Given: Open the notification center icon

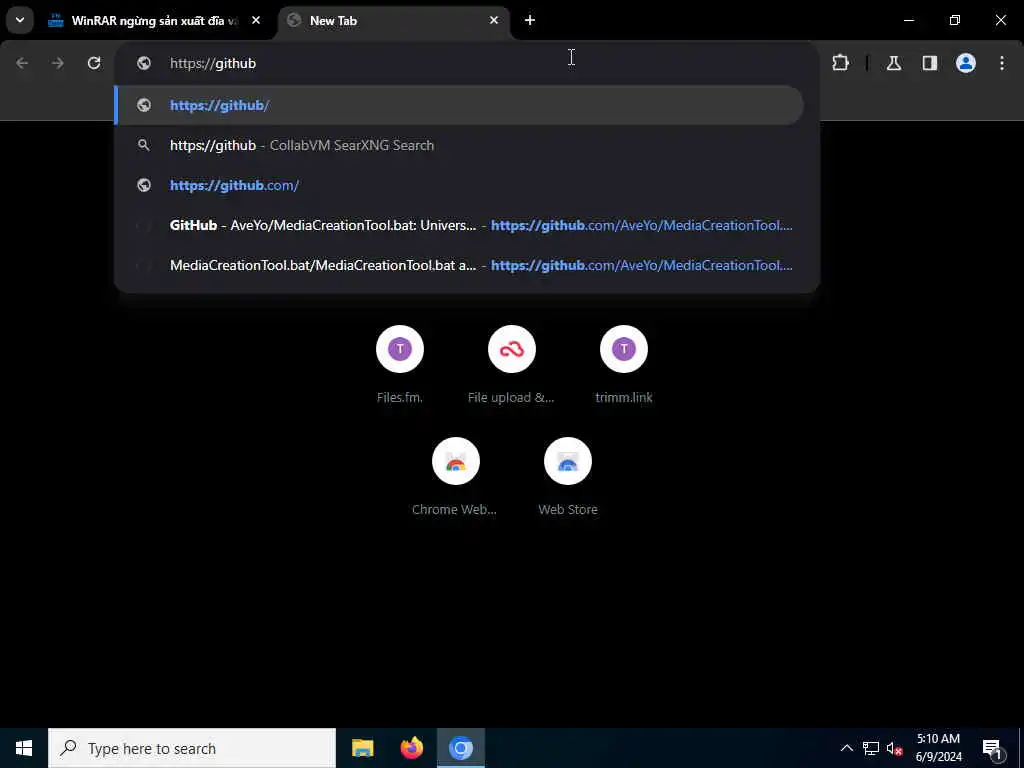Looking at the screenshot, I should [x=992, y=749].
